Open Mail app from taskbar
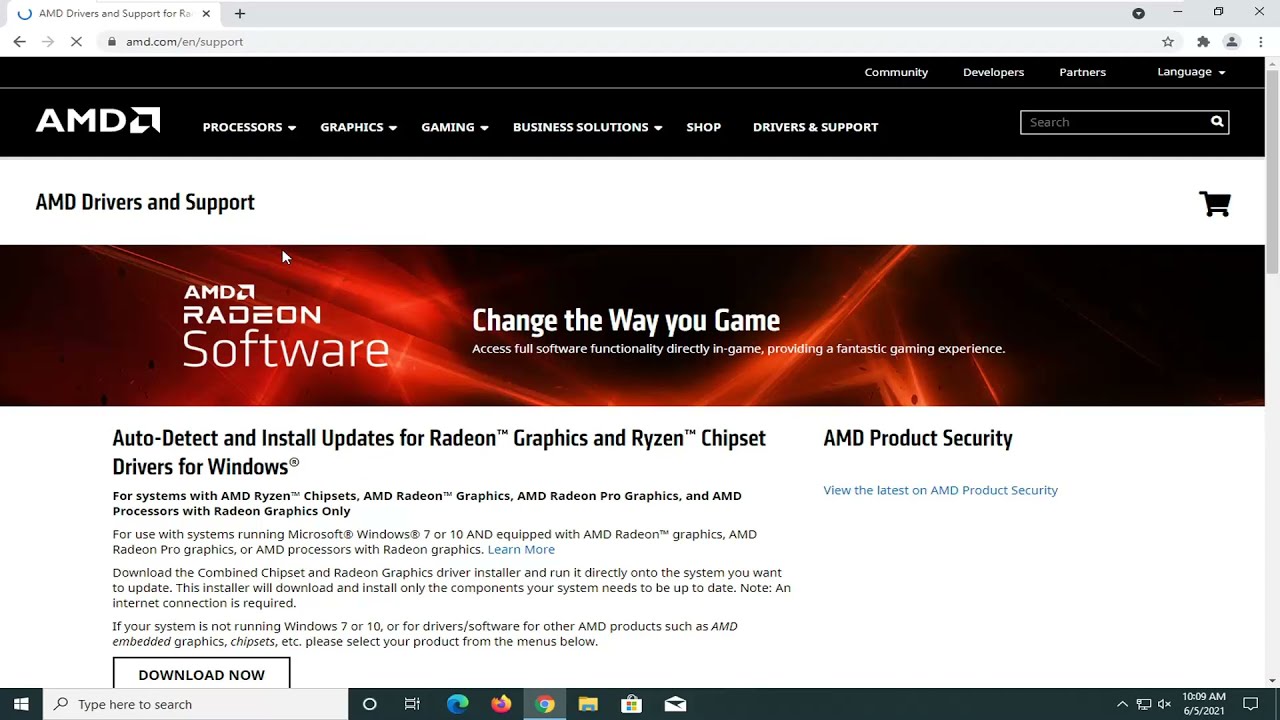1280x720 pixels. [675, 704]
